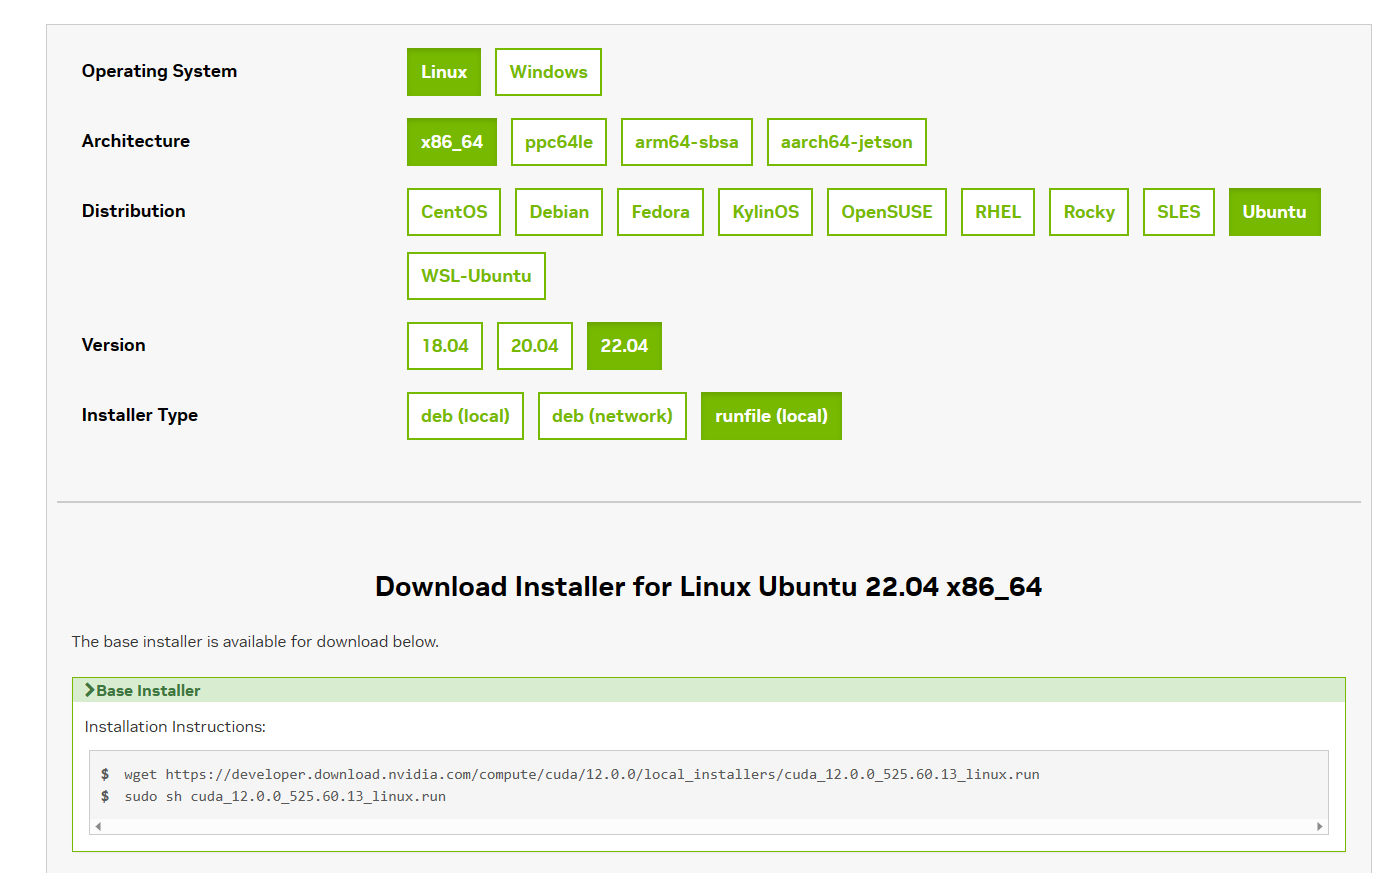This screenshot has width=1393, height=873.
Task: Click the Operating System label
Action: coord(159,71)
